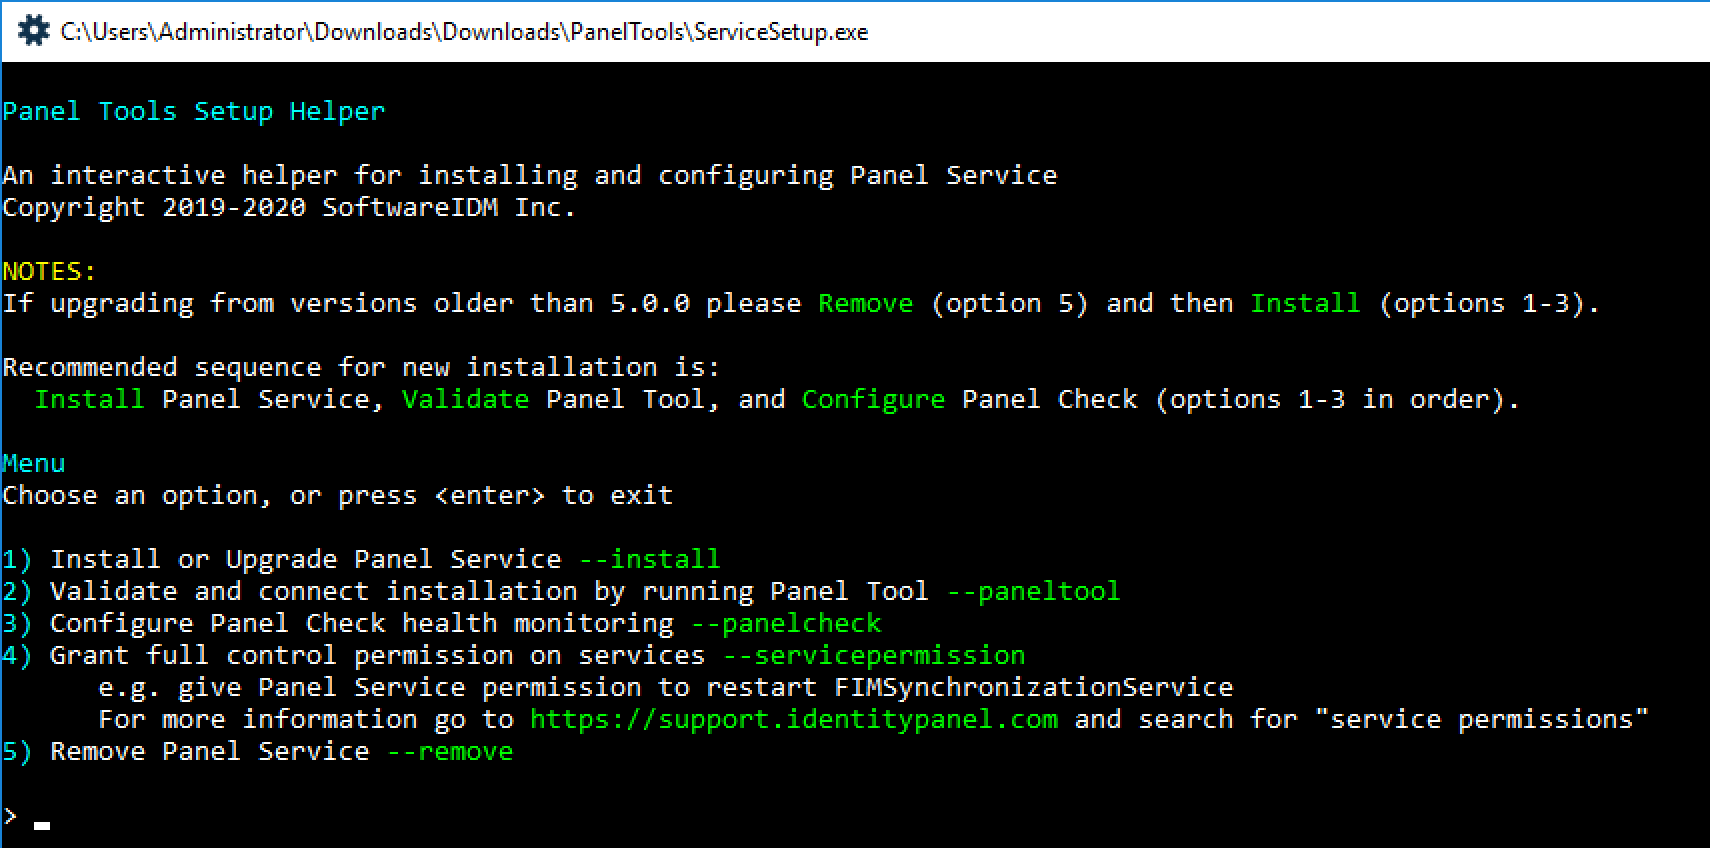Select option 5 Remove Panel Service
Image resolution: width=1710 pixels, height=848 pixels.
(258, 751)
